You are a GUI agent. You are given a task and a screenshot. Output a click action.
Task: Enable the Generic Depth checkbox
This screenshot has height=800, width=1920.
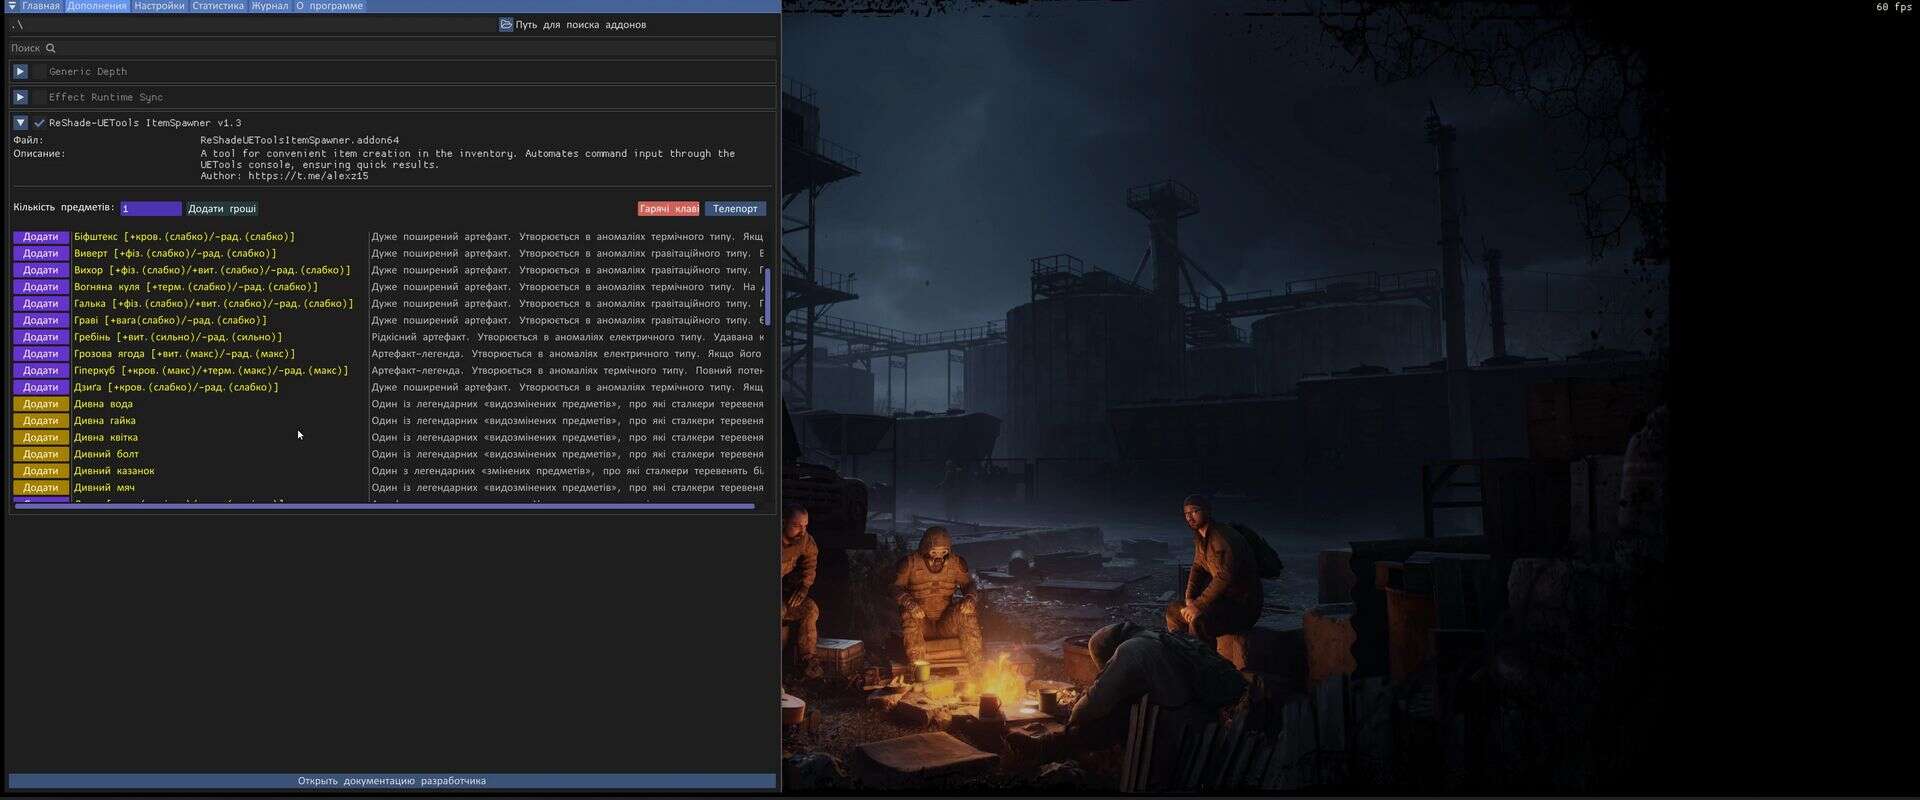click(40, 72)
